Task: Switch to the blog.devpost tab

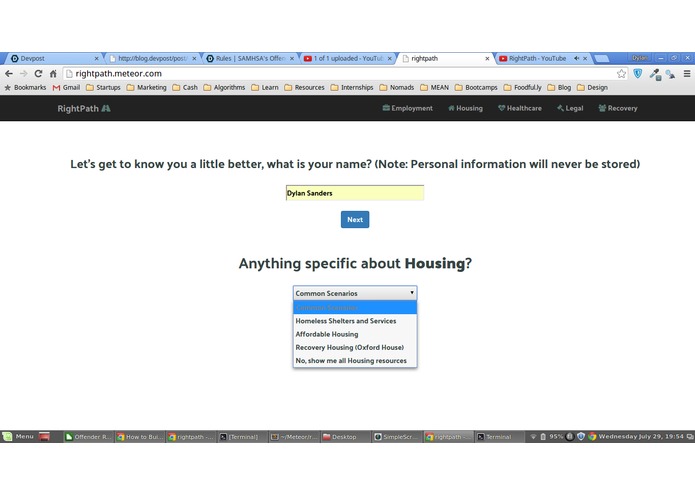Action: 151,58
